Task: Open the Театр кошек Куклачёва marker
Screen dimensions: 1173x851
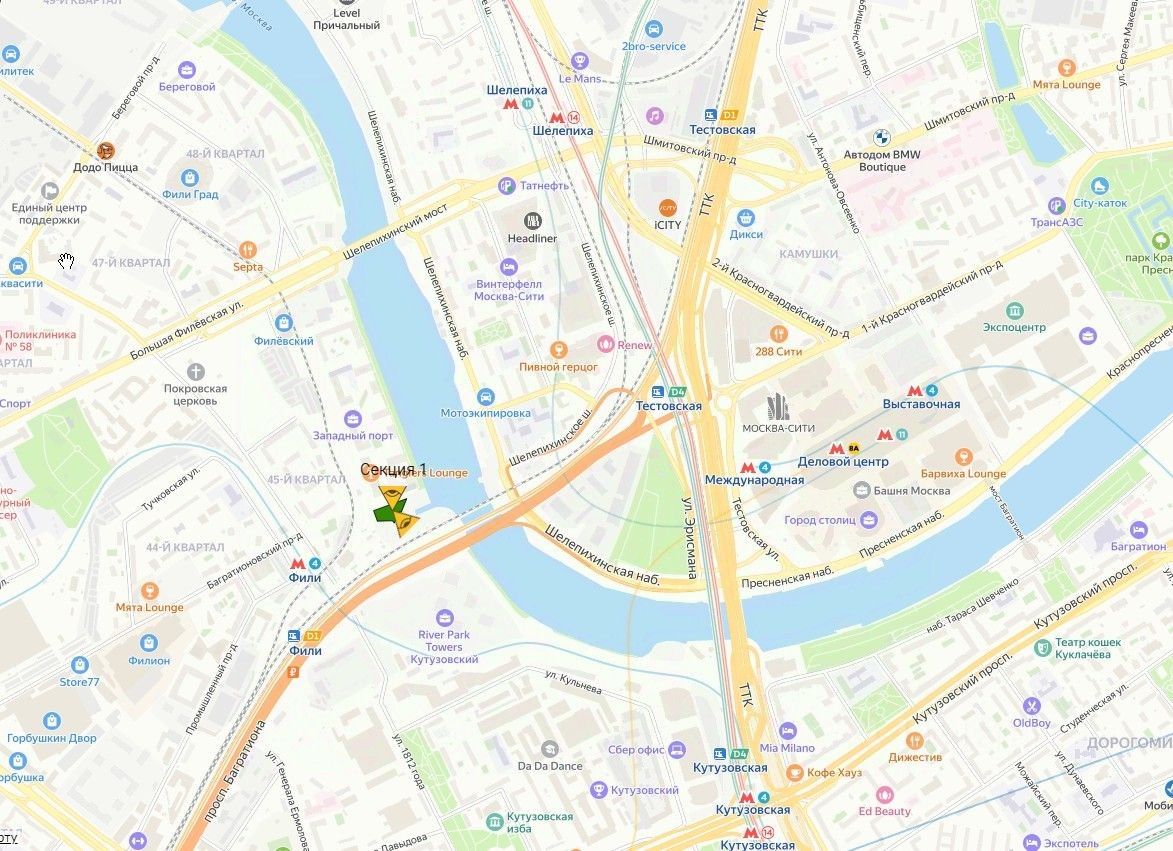Action: pos(1042,648)
